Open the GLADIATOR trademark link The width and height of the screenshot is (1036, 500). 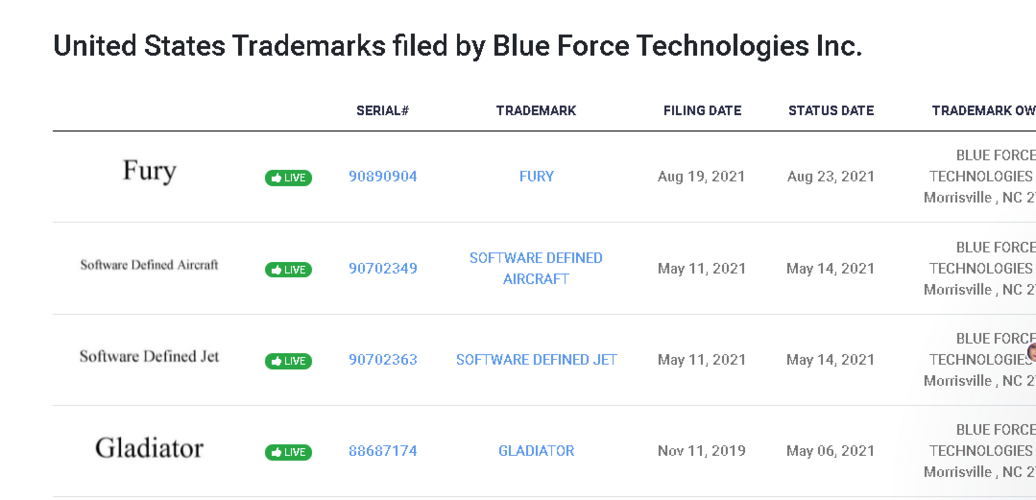pyautogui.click(x=536, y=450)
